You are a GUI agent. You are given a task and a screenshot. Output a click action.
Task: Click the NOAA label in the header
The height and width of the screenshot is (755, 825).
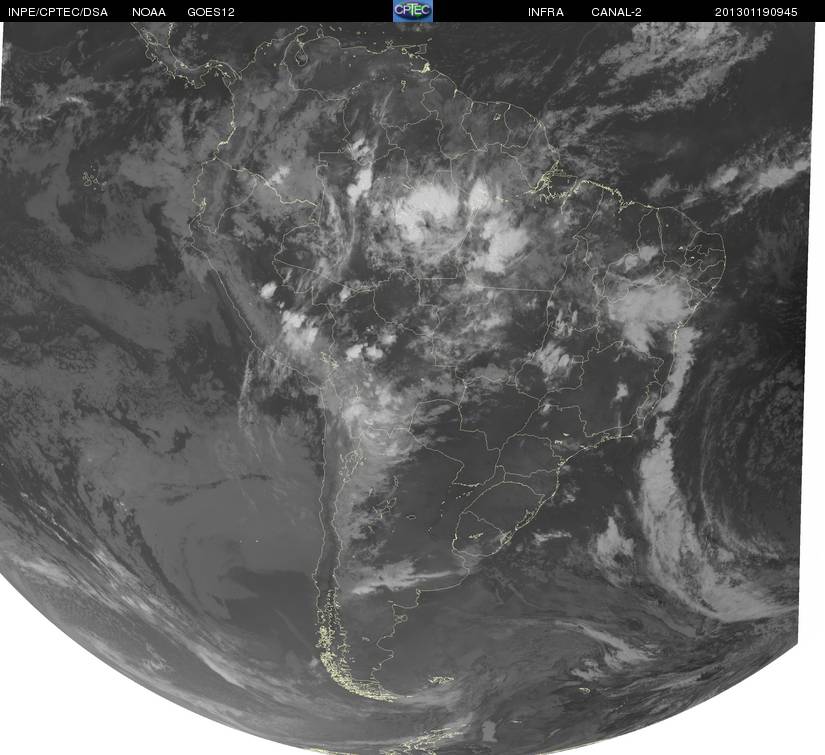tap(149, 12)
